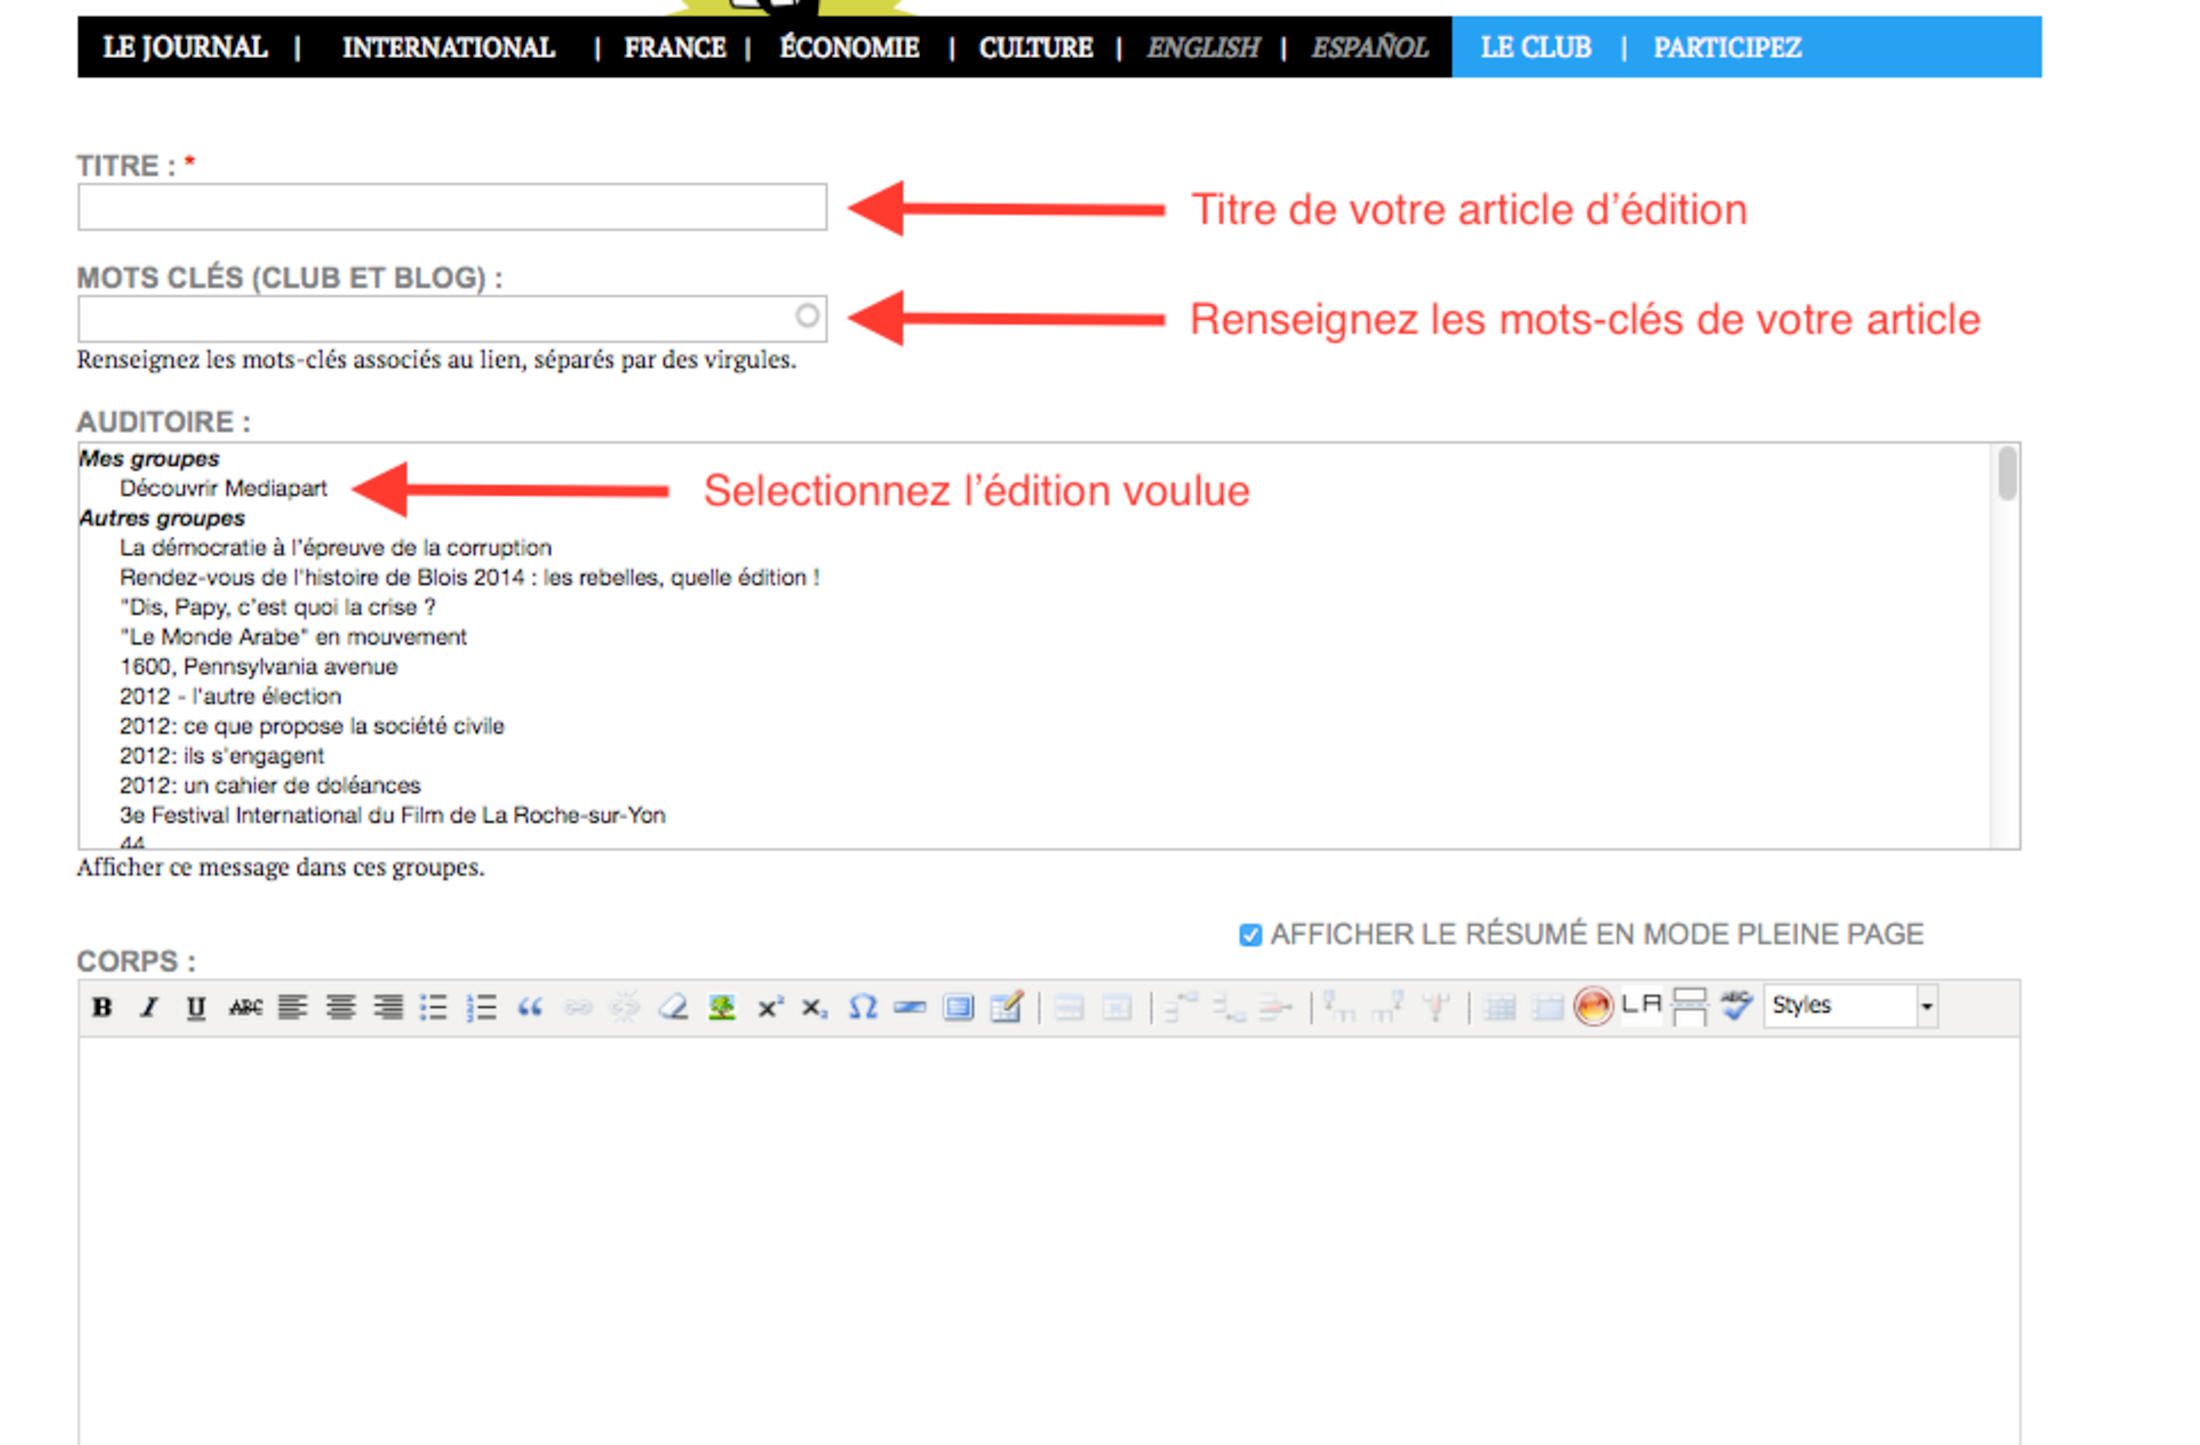Insert image using the picture icon

[x=721, y=1007]
